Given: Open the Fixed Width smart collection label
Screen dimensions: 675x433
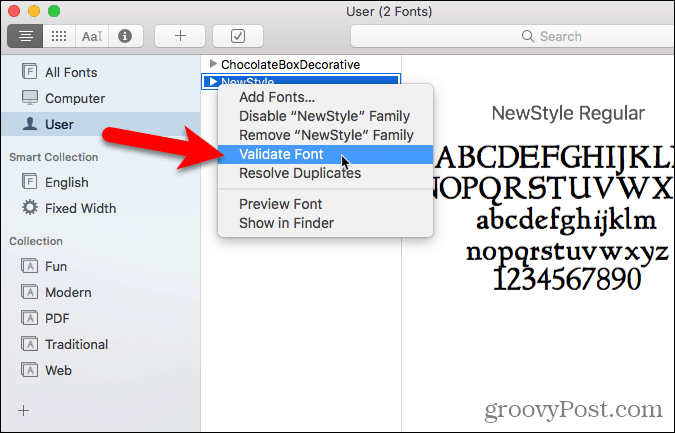Looking at the screenshot, I should click(81, 208).
